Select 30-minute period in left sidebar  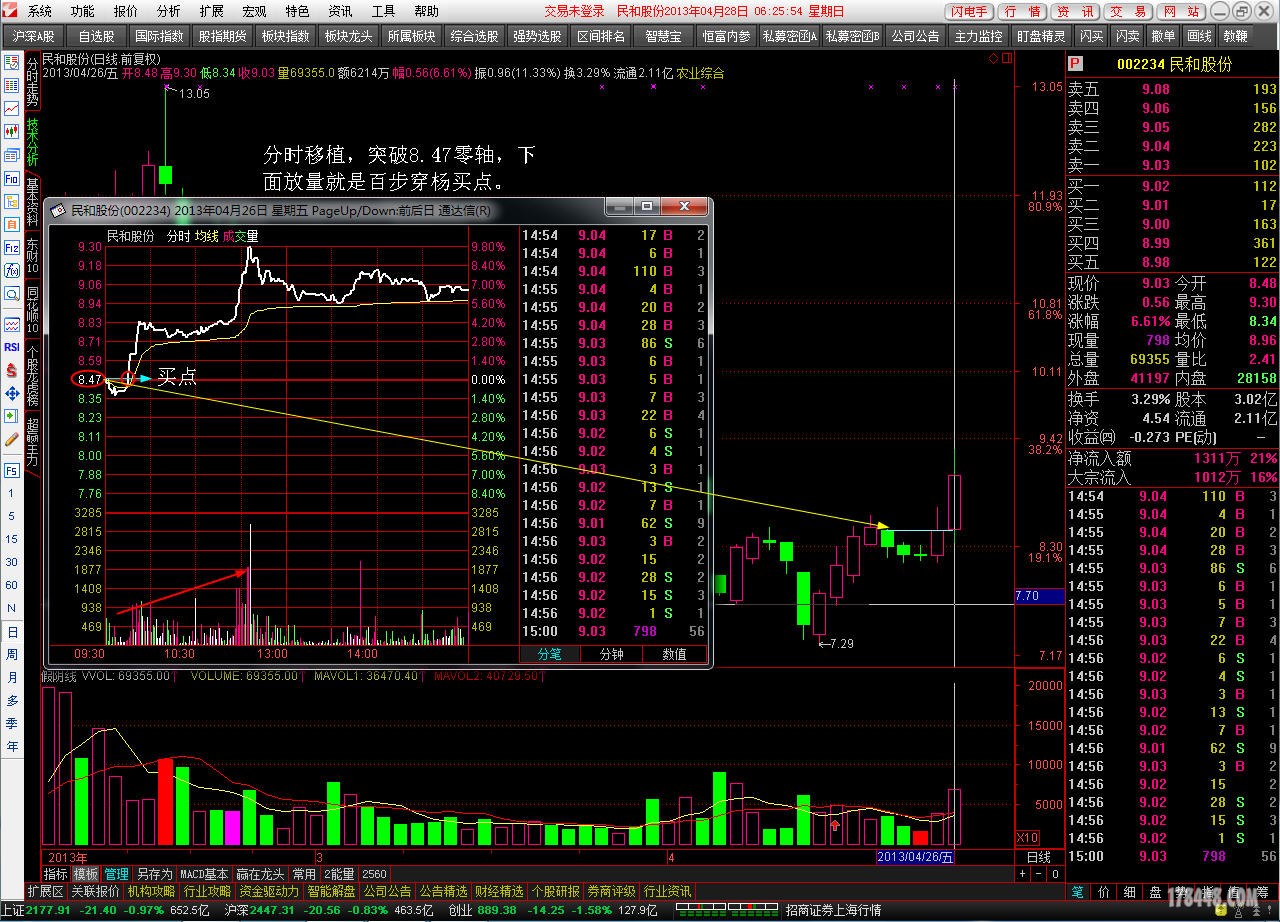(x=12, y=562)
